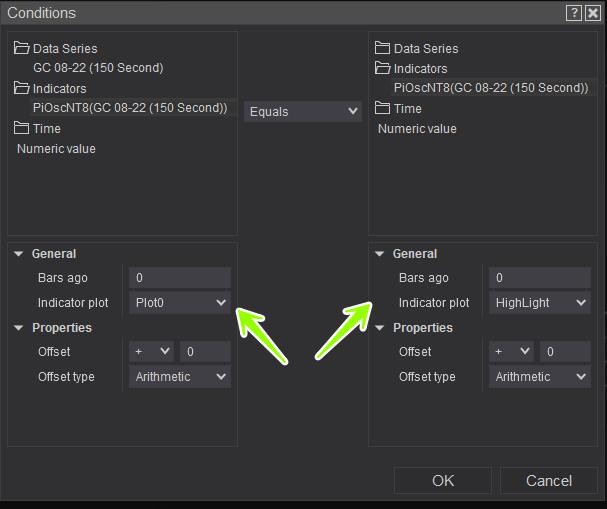Click right panel Time folder icon
The image size is (607, 509).
click(382, 108)
